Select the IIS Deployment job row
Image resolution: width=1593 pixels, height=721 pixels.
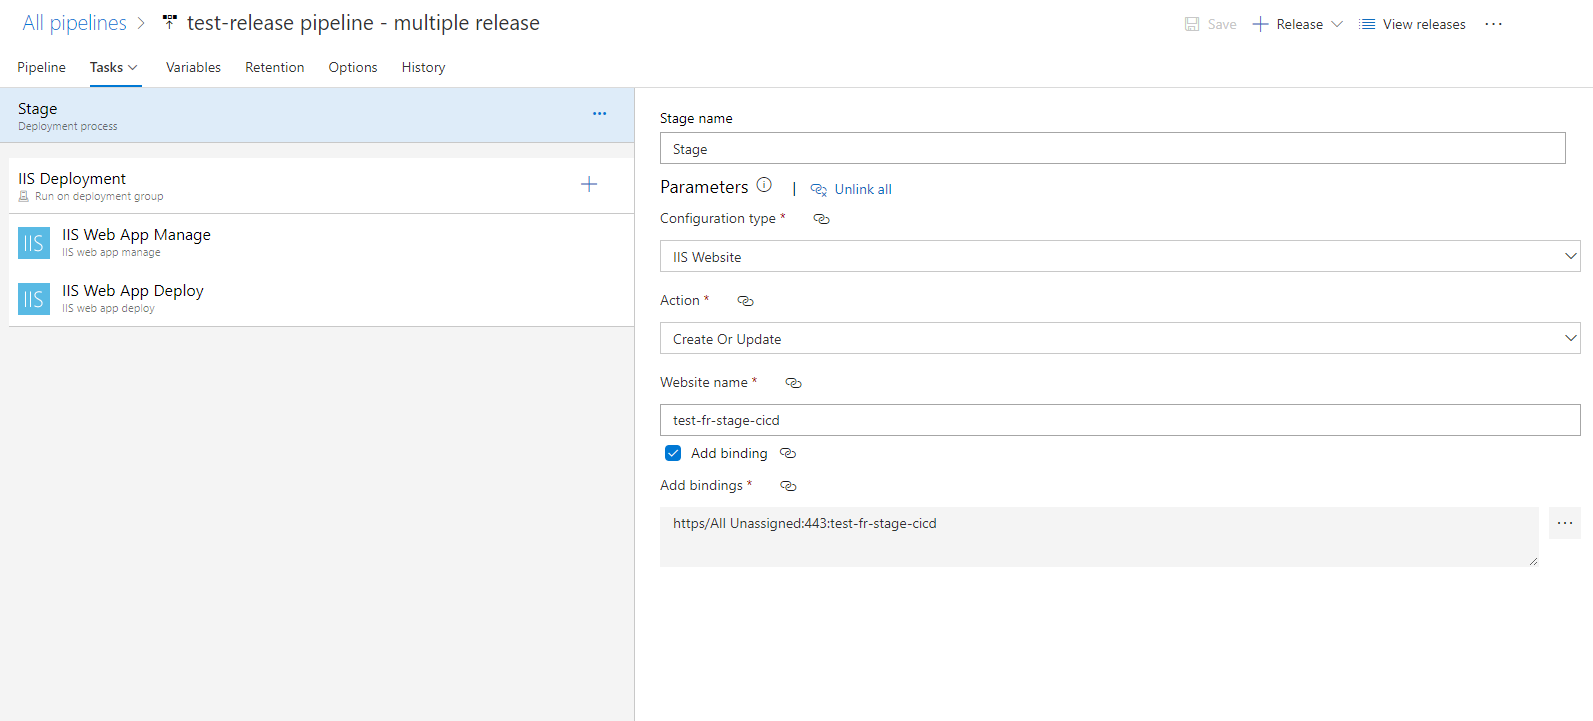321,185
